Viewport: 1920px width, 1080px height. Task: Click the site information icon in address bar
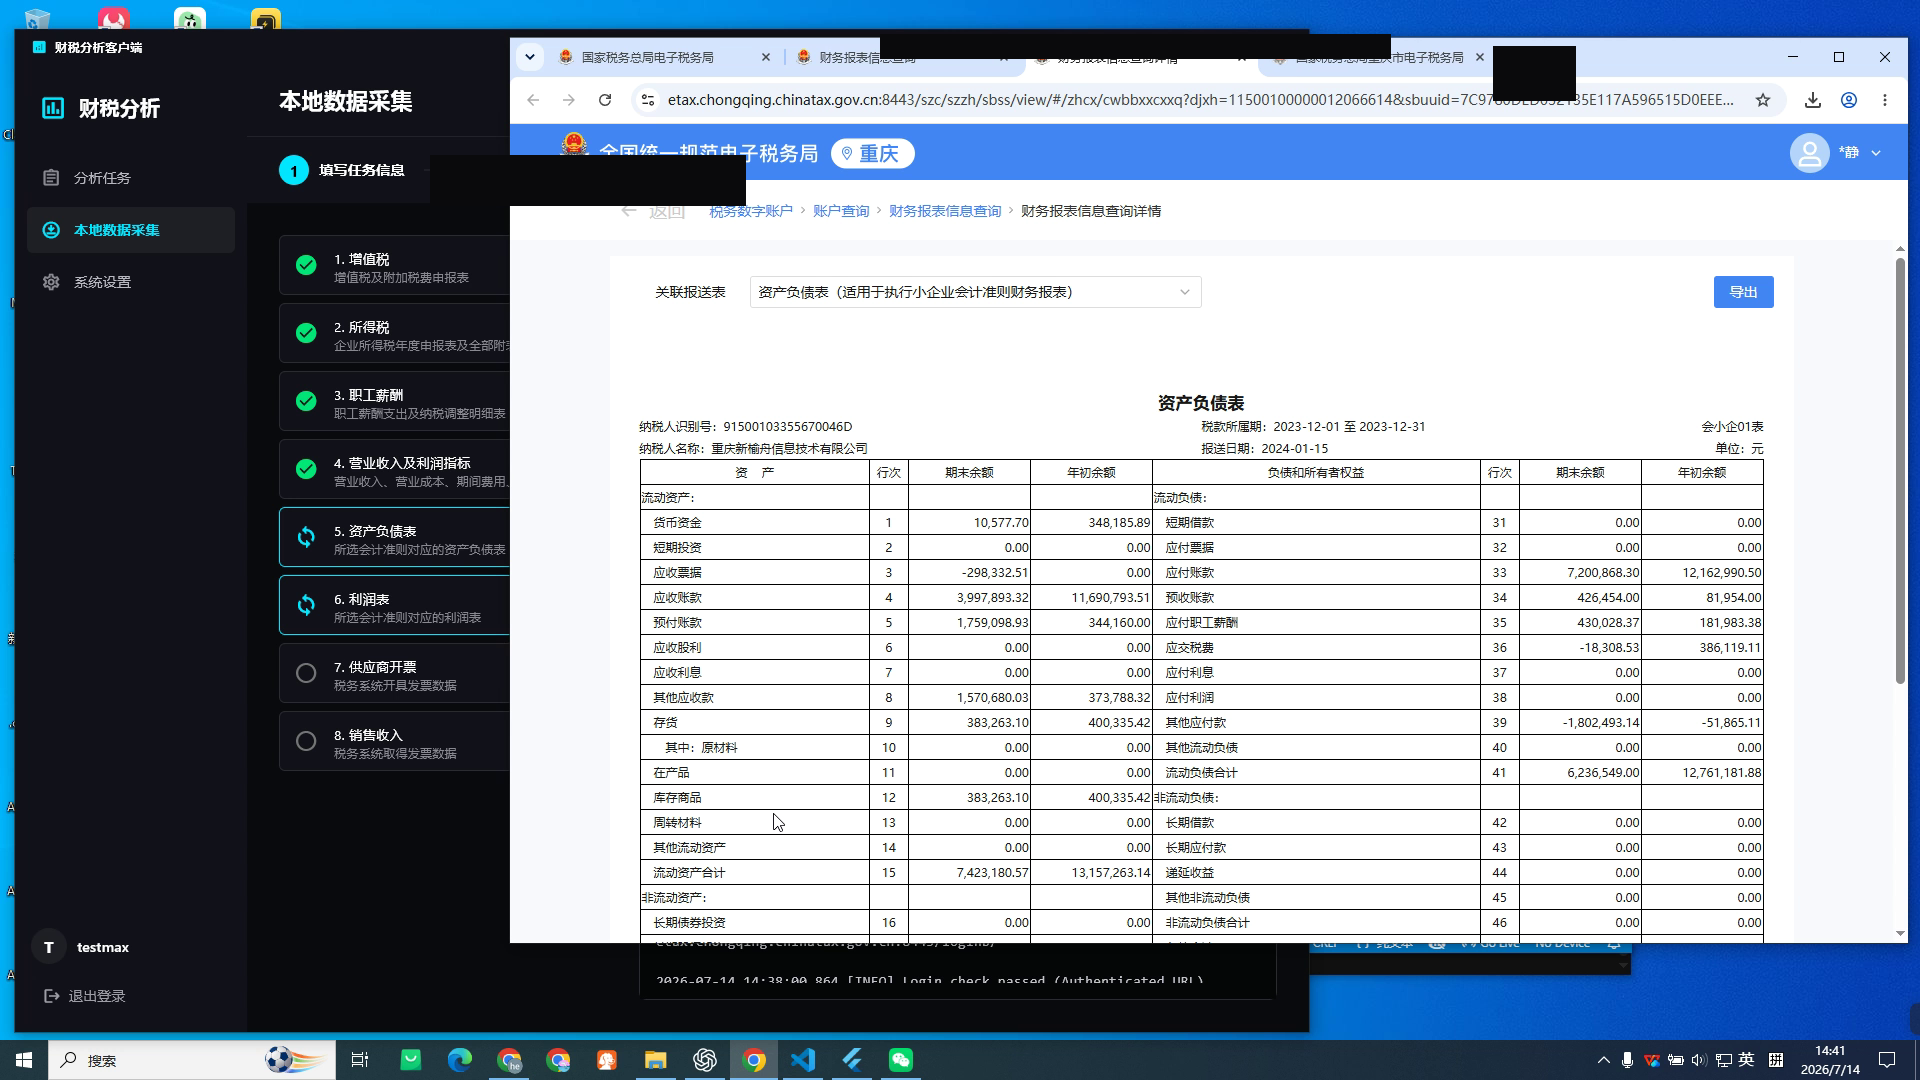pyautogui.click(x=648, y=100)
